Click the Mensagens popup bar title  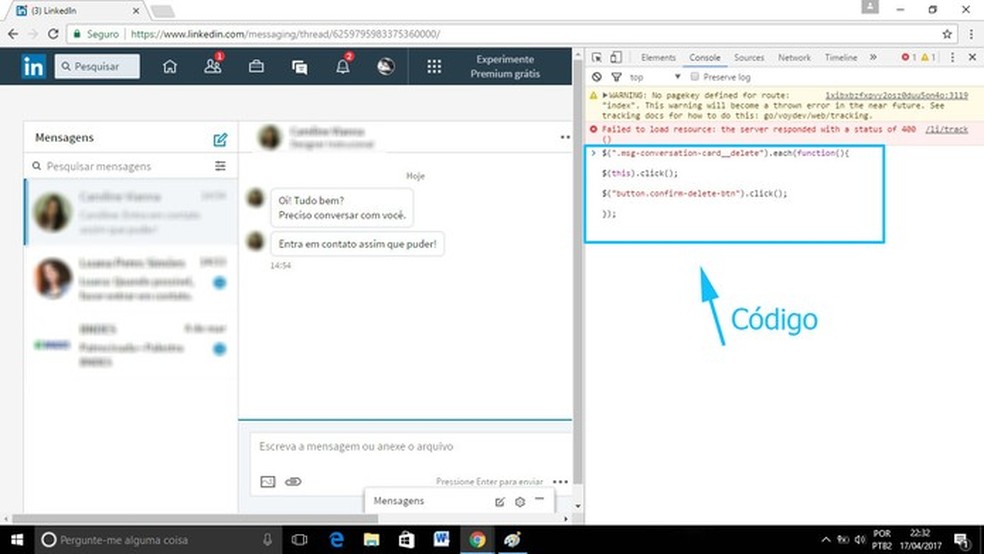click(398, 501)
